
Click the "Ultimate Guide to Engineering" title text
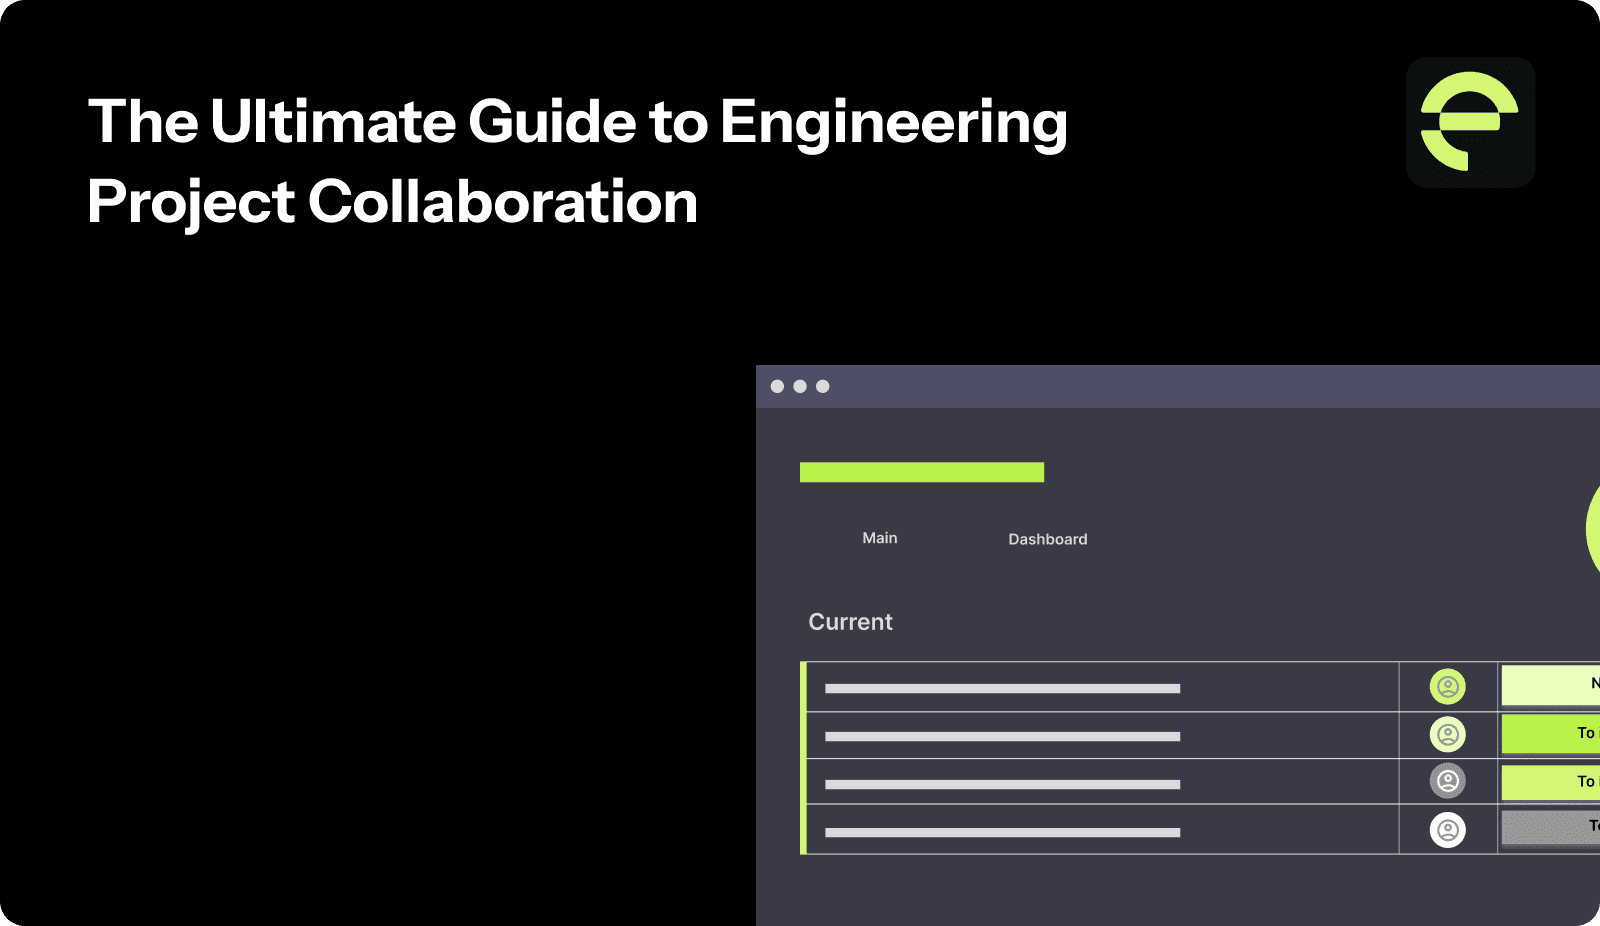(638, 122)
